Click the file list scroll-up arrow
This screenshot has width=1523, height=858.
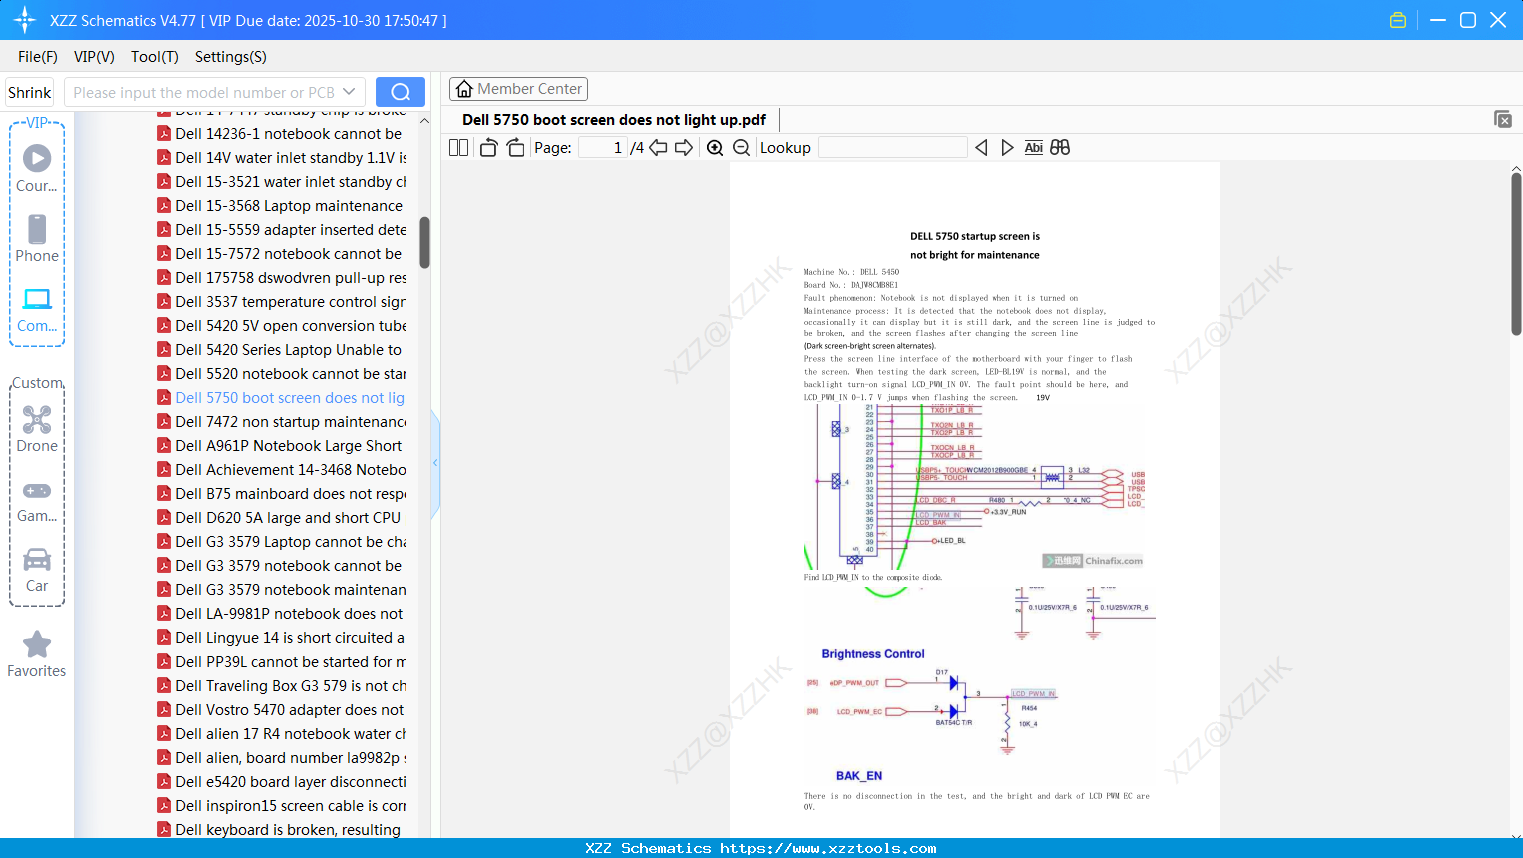tap(424, 120)
